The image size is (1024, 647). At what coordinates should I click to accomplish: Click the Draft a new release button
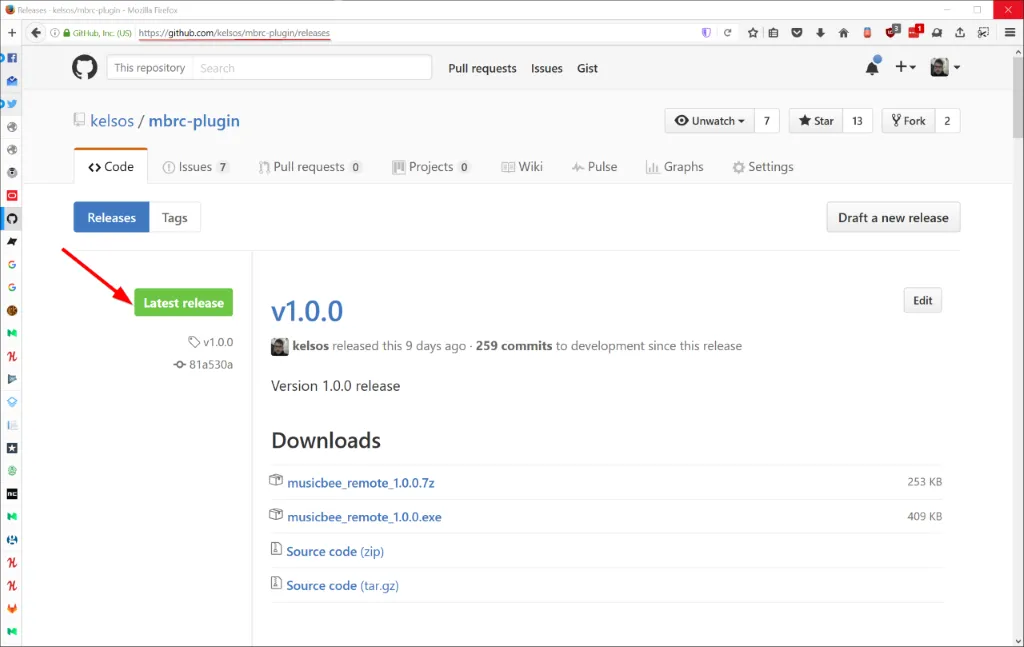point(893,217)
